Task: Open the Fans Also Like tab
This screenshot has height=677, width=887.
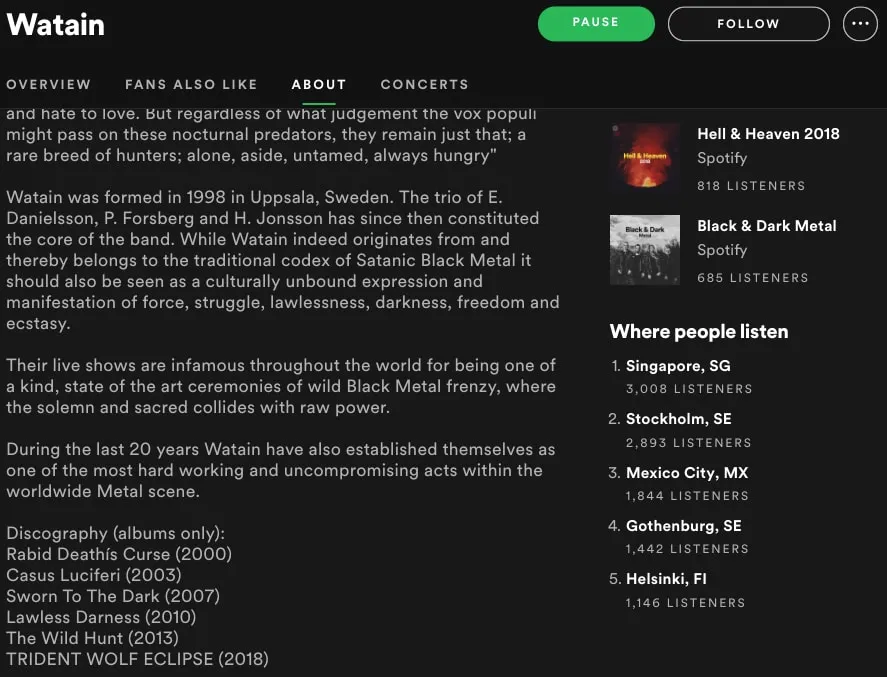Action: 191,84
